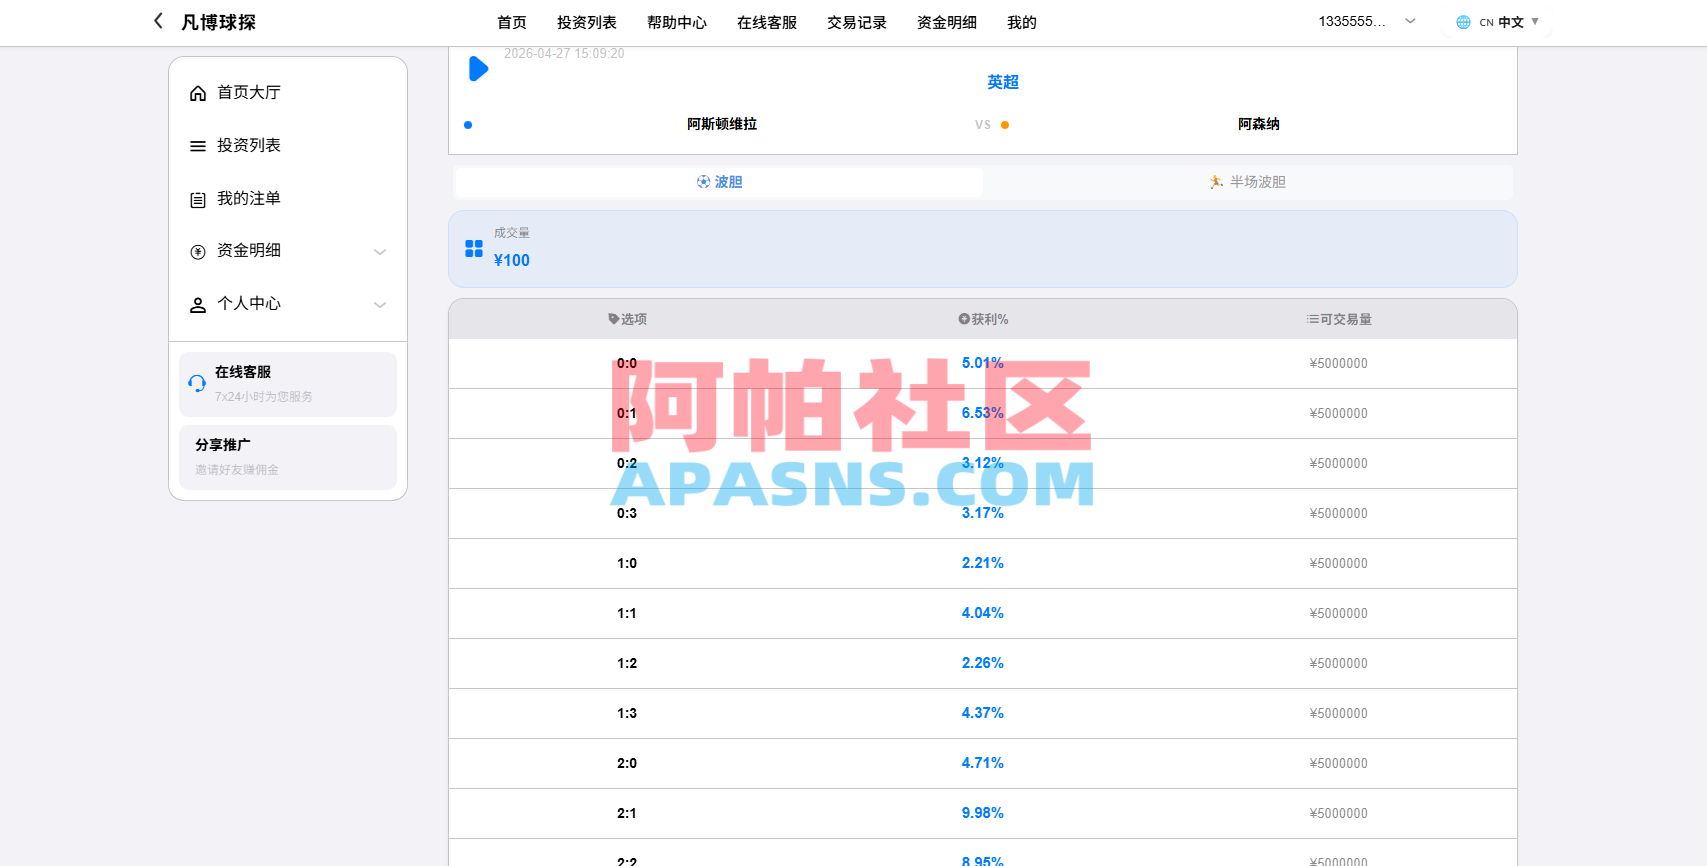
Task: Open 我的 in the top navigation
Action: coord(1022,22)
